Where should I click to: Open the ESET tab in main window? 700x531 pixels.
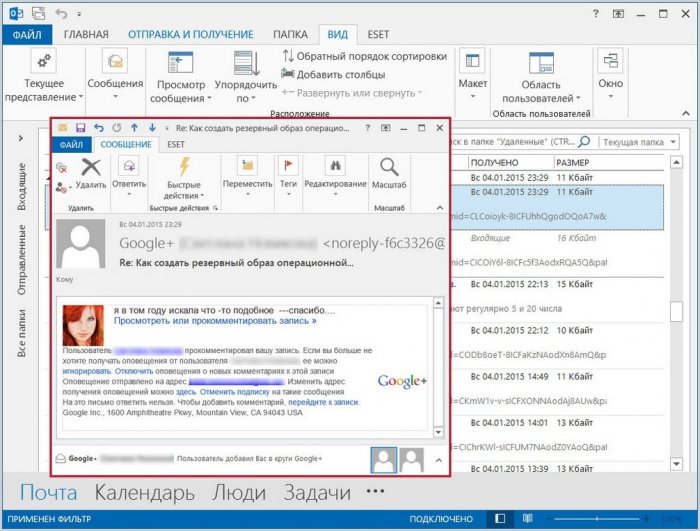pyautogui.click(x=378, y=35)
